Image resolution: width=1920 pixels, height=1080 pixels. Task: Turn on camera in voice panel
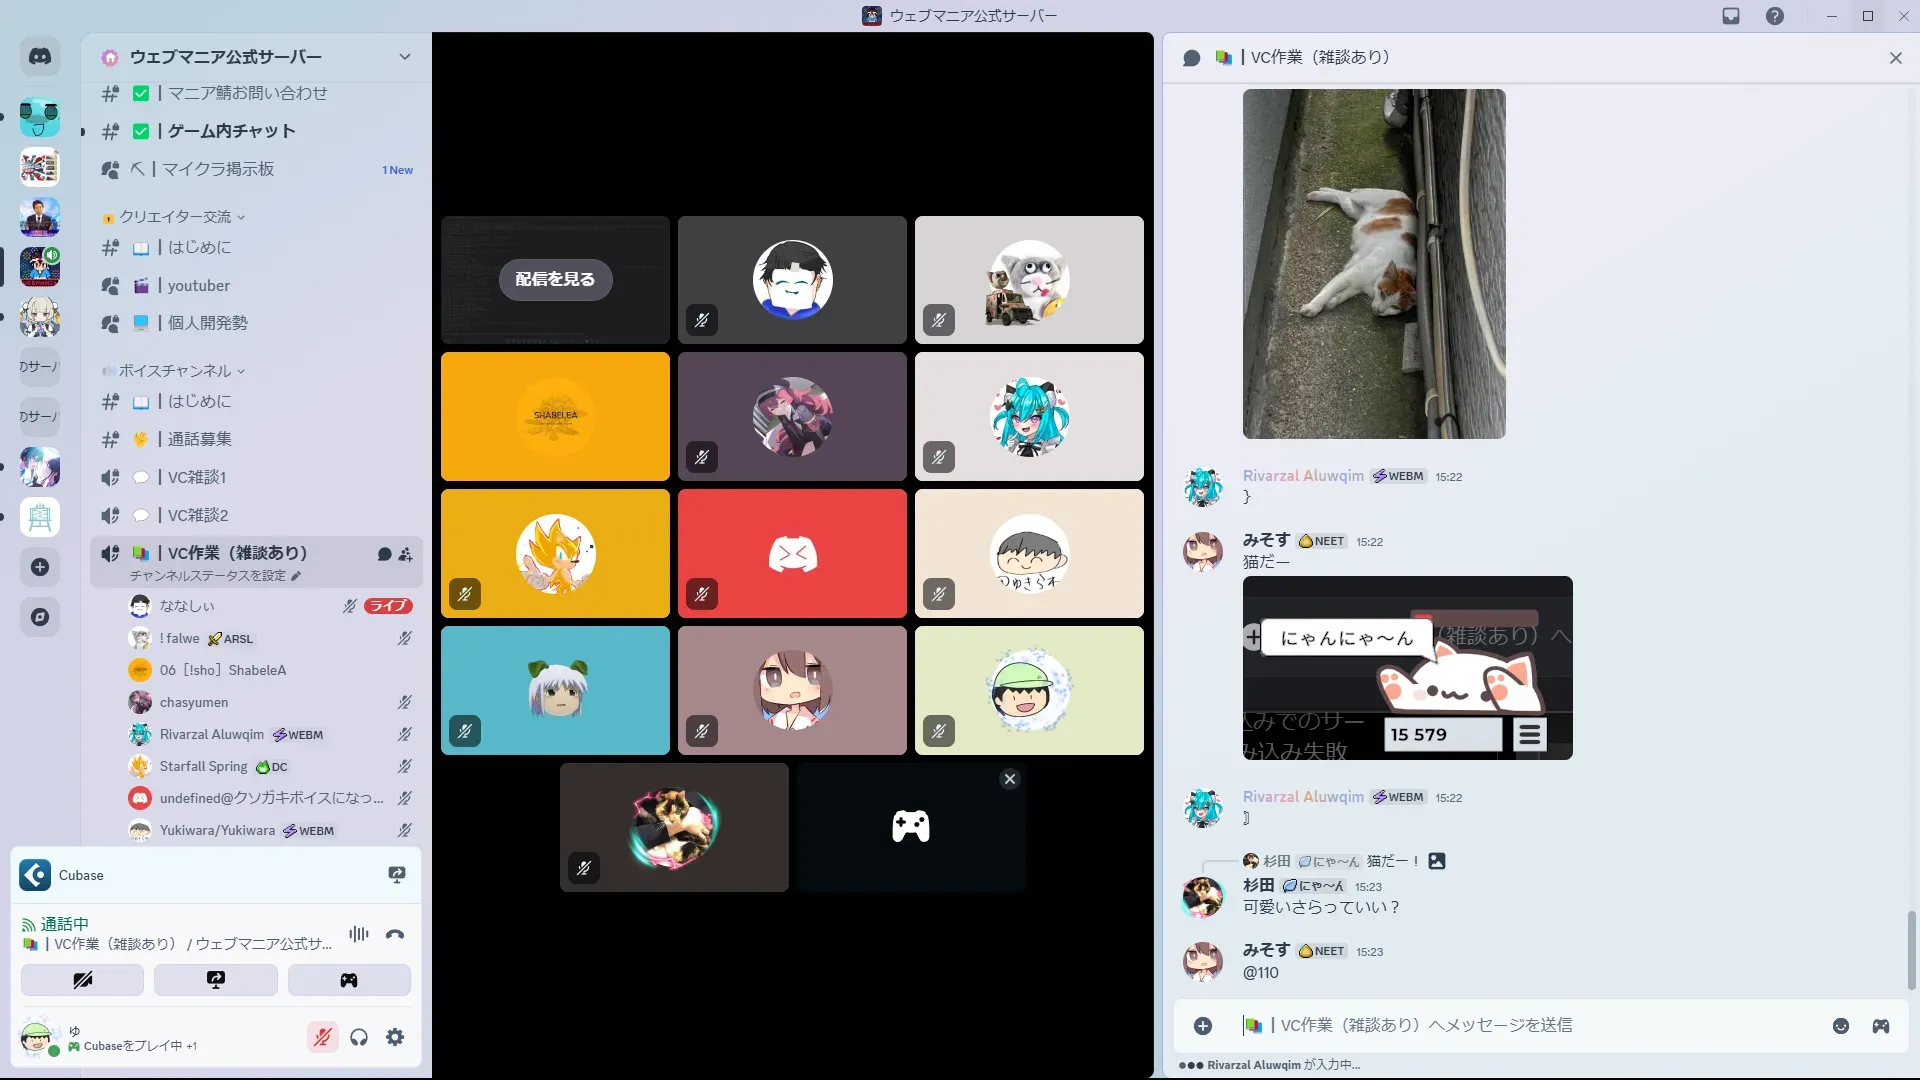pos(82,980)
